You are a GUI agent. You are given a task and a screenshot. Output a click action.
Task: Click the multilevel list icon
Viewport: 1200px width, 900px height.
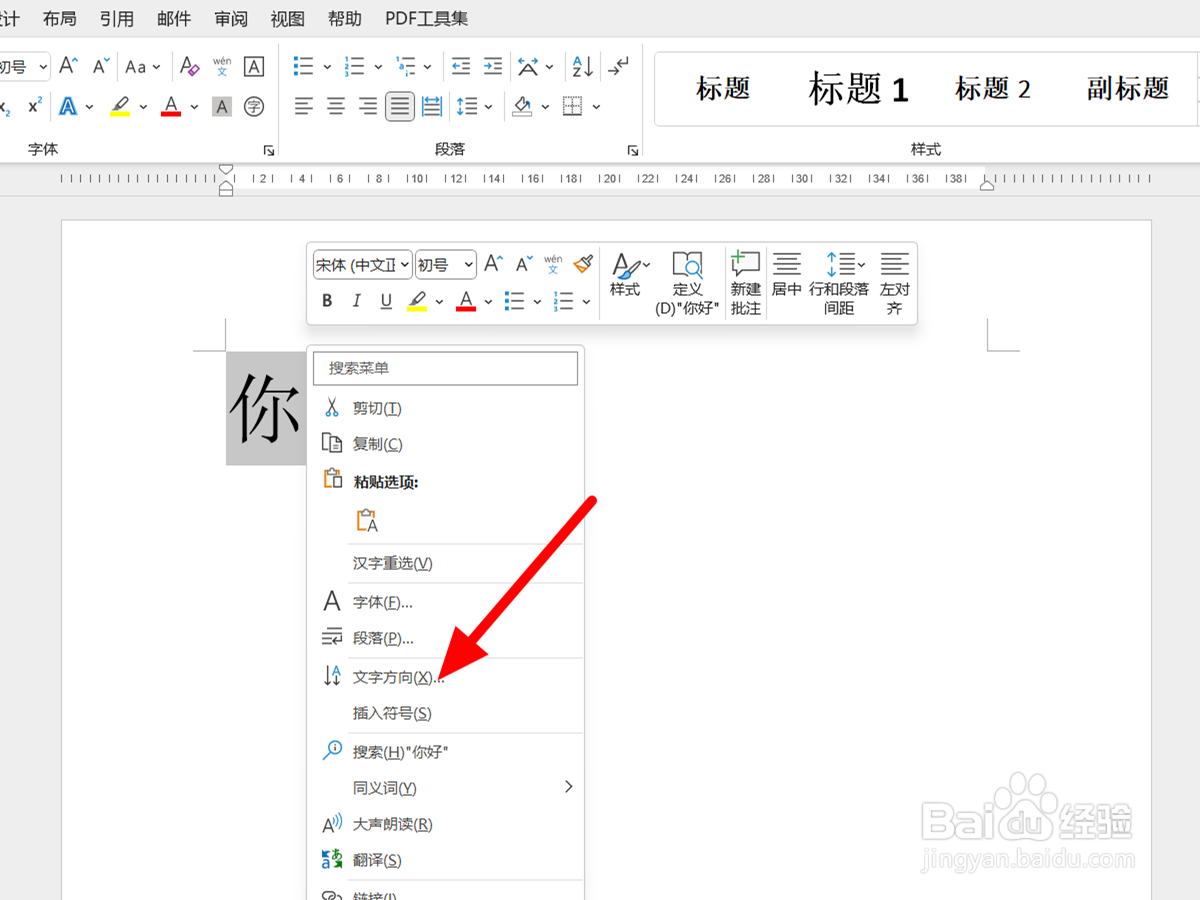(405, 66)
